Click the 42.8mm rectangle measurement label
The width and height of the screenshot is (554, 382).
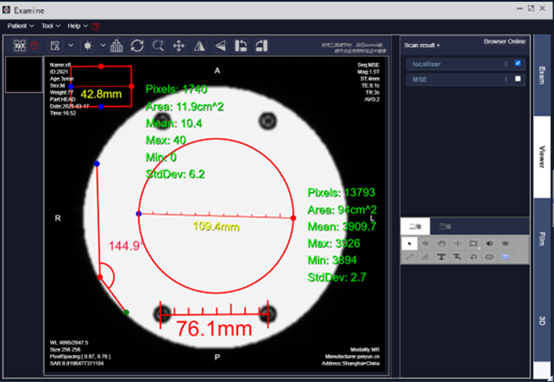tap(101, 94)
